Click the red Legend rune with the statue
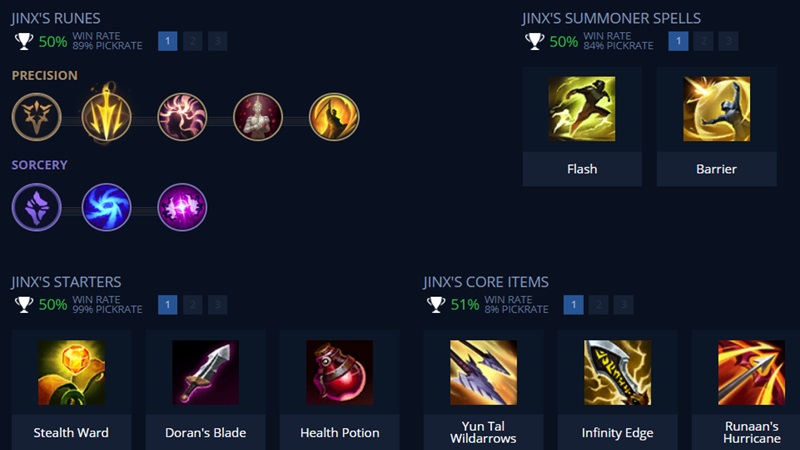 (258, 117)
